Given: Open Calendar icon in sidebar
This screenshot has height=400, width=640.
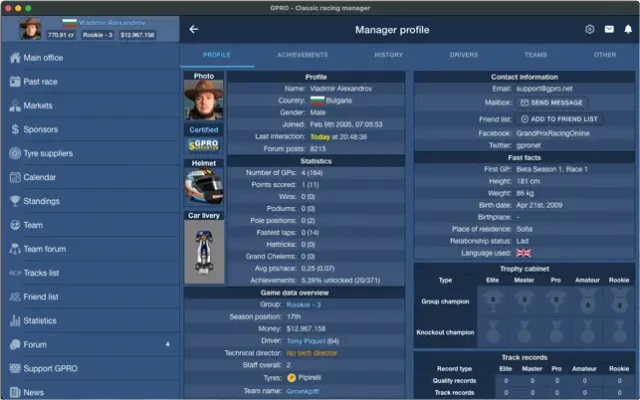Looking at the screenshot, I should click(15, 177).
